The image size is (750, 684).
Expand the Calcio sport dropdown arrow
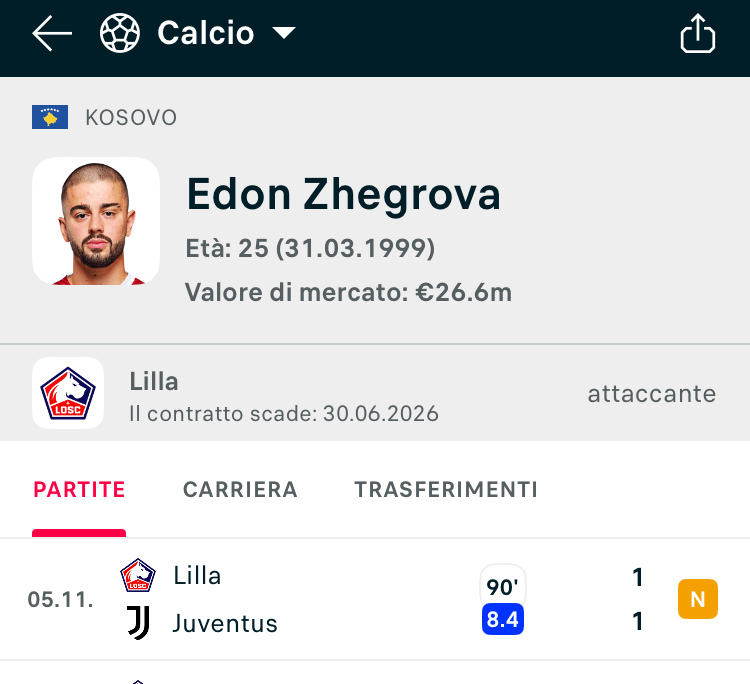[284, 33]
